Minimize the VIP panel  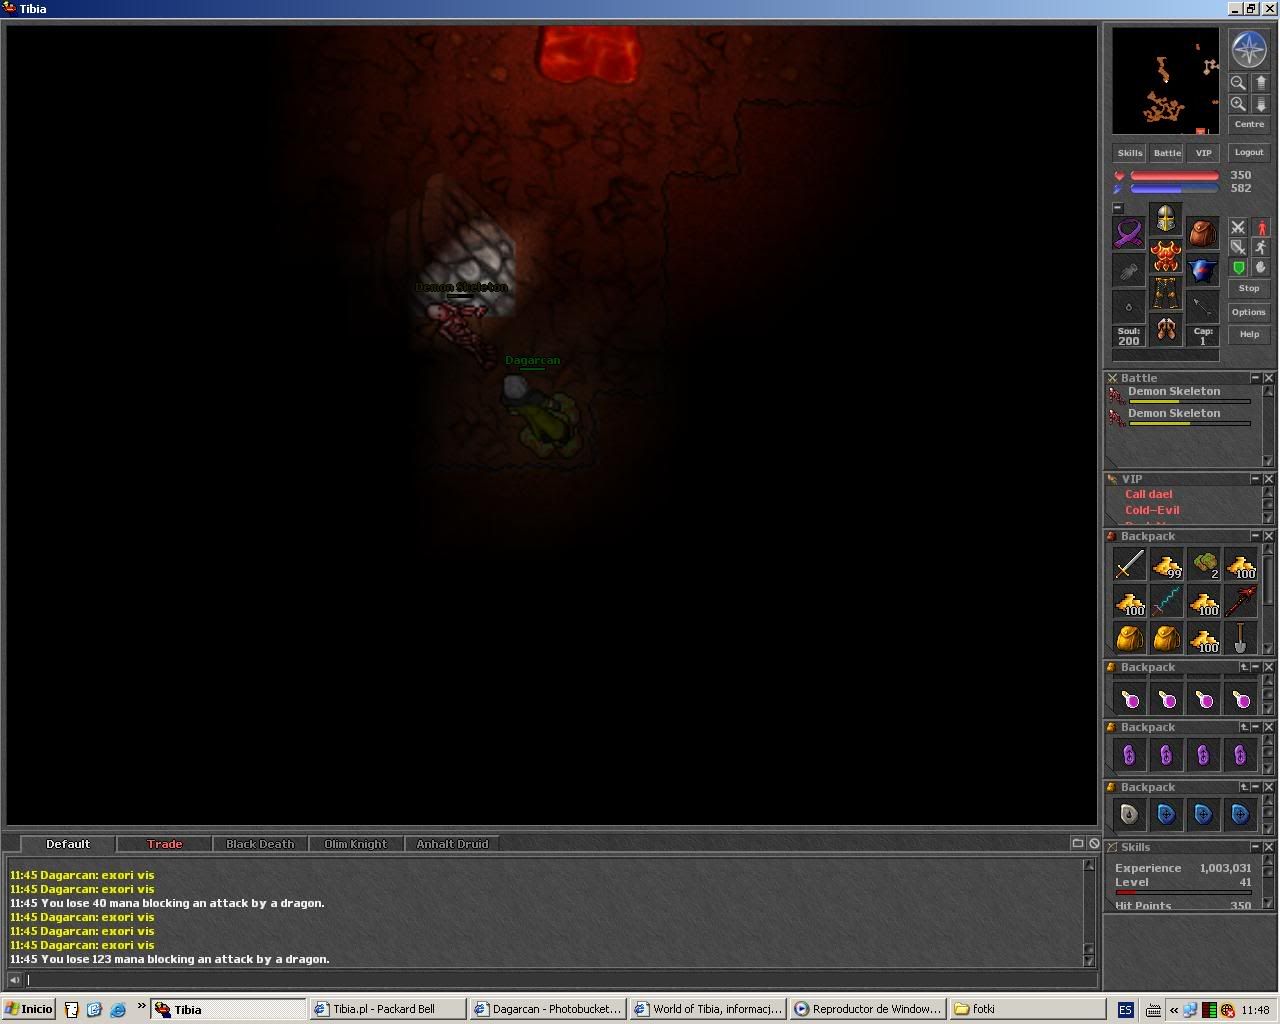click(1255, 479)
